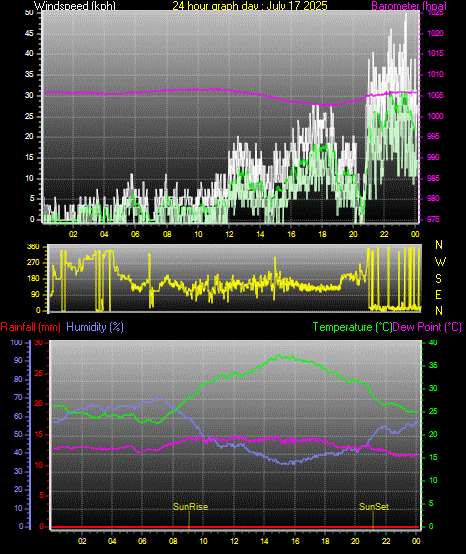The image size is (466, 554).
Task: Click the 'Humidity (%)' legend label
Action: coord(95,327)
